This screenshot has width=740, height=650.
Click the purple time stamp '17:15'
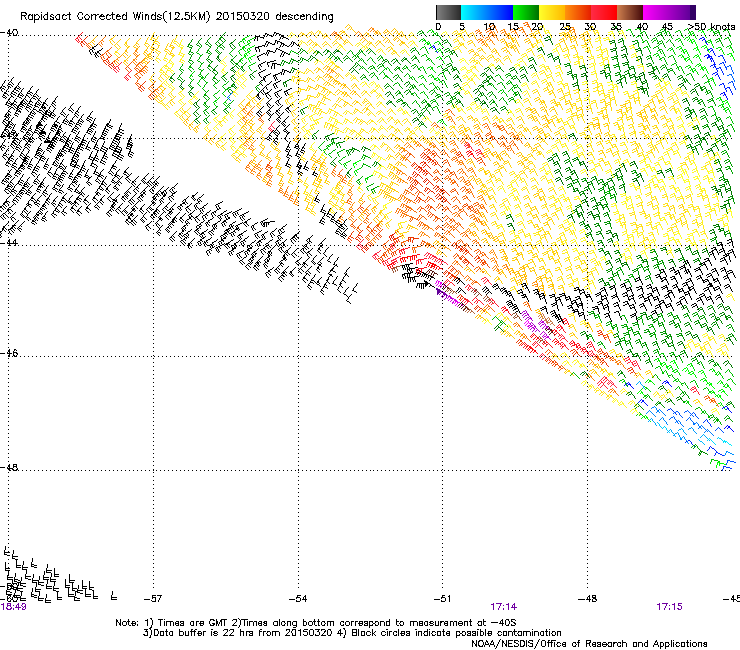669,607
